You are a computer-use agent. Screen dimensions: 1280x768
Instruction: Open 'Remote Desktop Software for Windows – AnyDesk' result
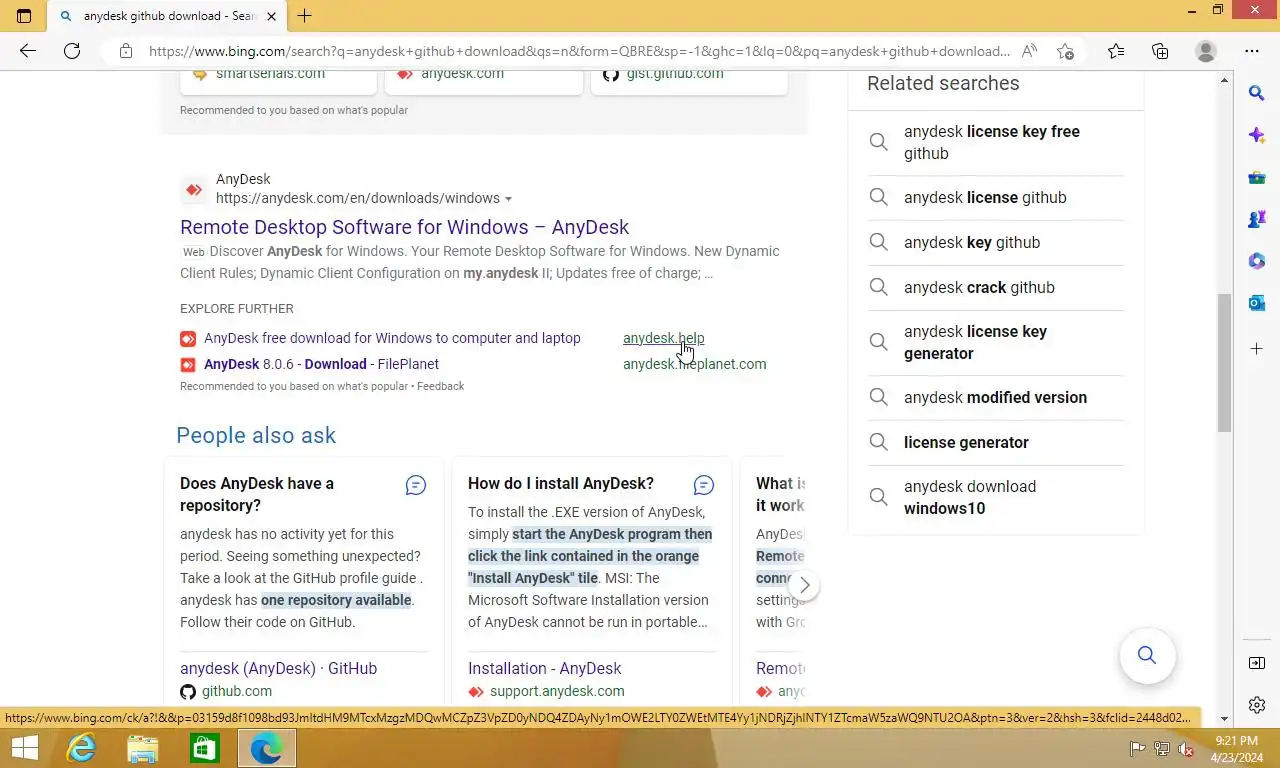click(404, 227)
